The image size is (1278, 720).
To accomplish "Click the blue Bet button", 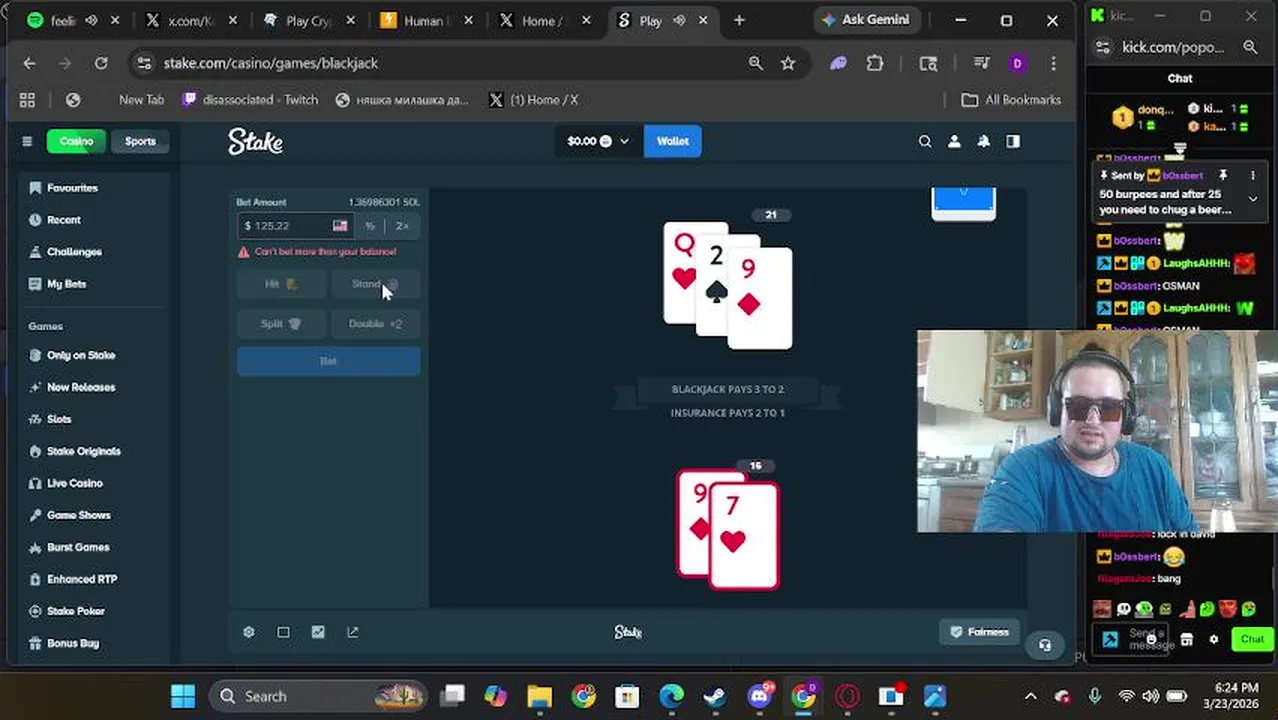I will [x=328, y=361].
